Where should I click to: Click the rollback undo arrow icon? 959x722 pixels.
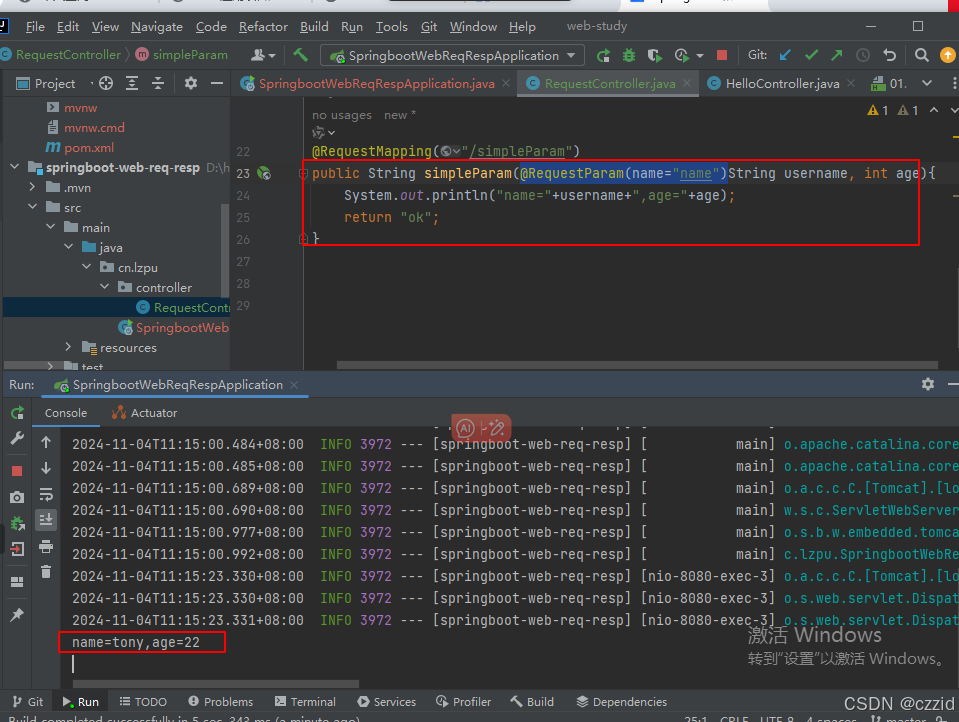pyautogui.click(x=889, y=56)
